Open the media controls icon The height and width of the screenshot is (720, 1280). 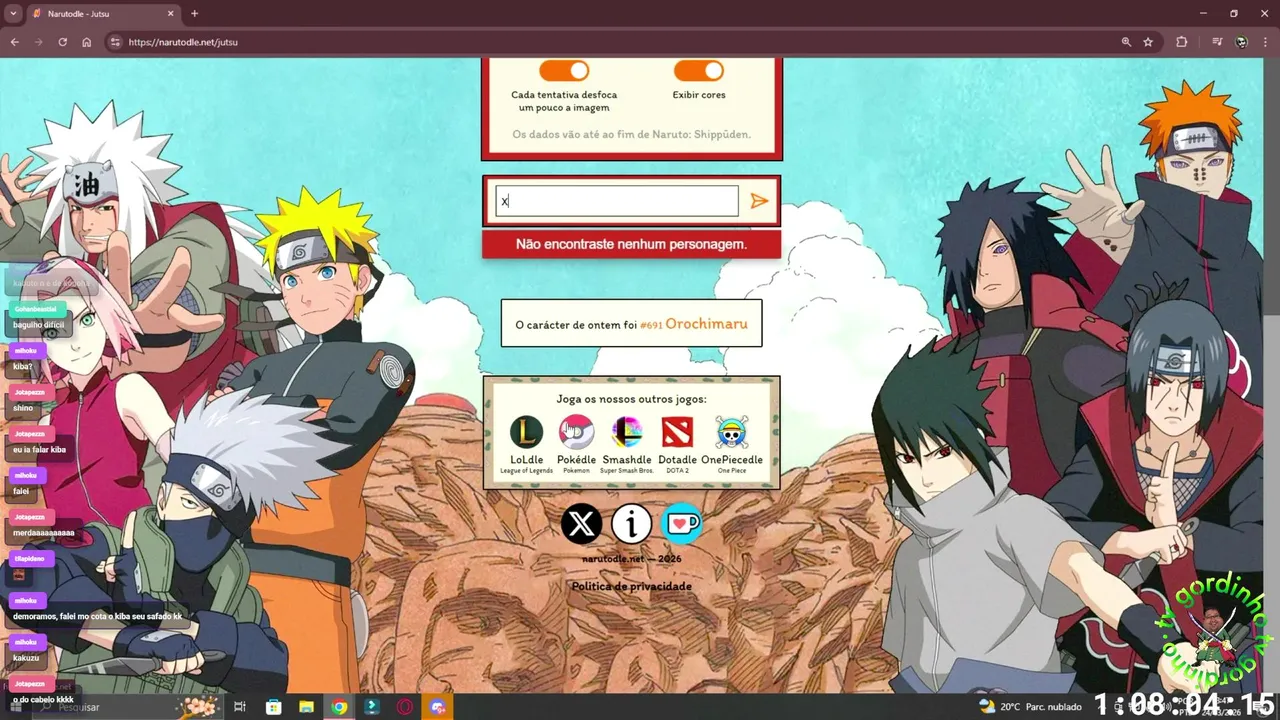click(x=1217, y=42)
